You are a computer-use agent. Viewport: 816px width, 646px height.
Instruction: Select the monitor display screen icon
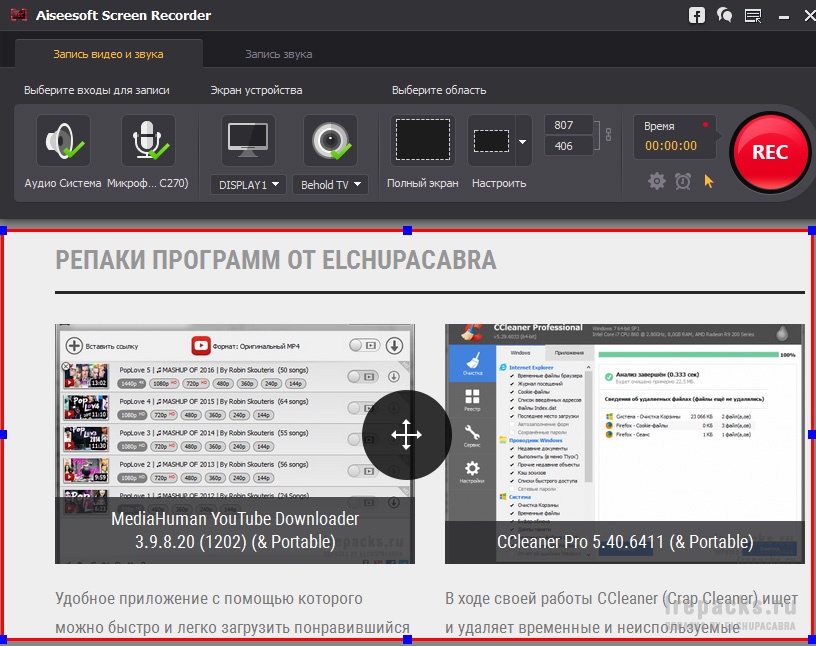pos(248,141)
